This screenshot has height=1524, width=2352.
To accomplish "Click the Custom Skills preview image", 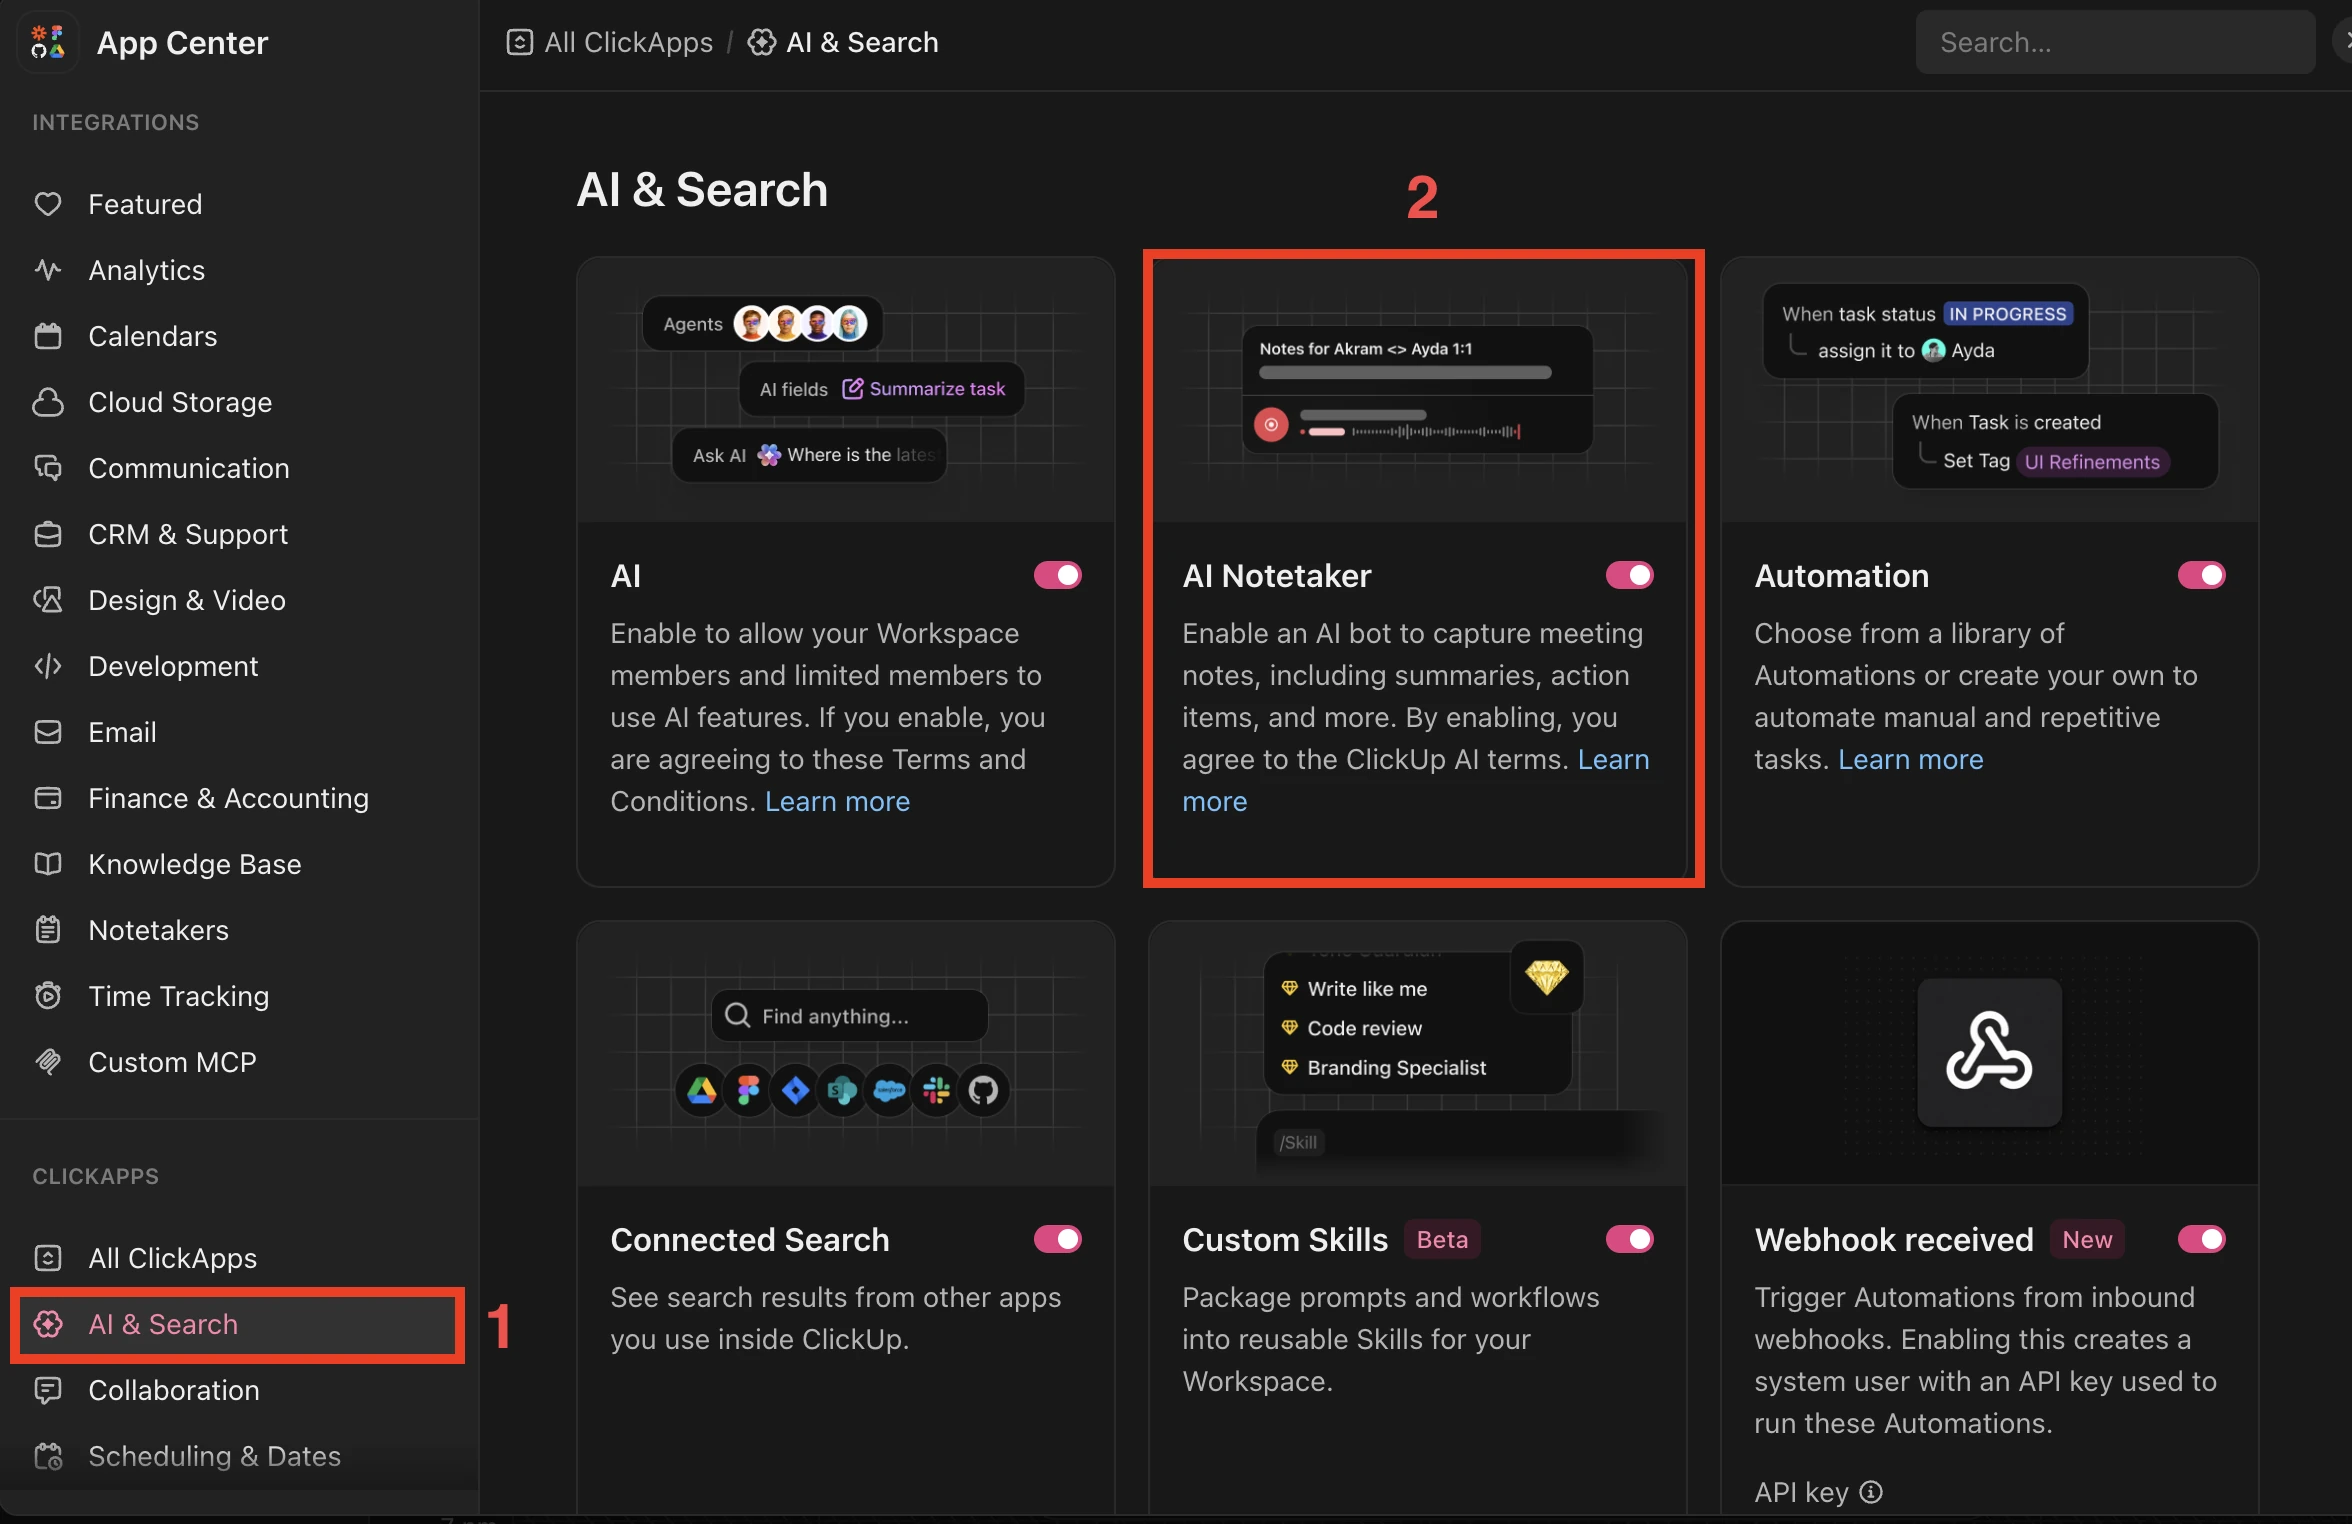I will pos(1418,1054).
